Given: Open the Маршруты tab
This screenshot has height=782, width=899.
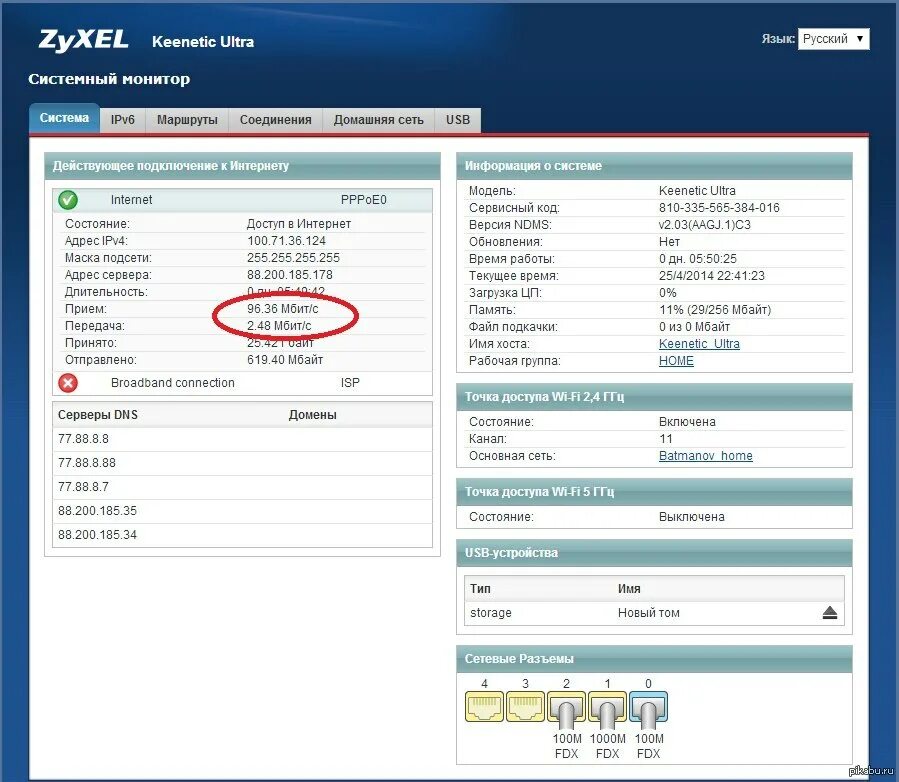Looking at the screenshot, I should 187,120.
